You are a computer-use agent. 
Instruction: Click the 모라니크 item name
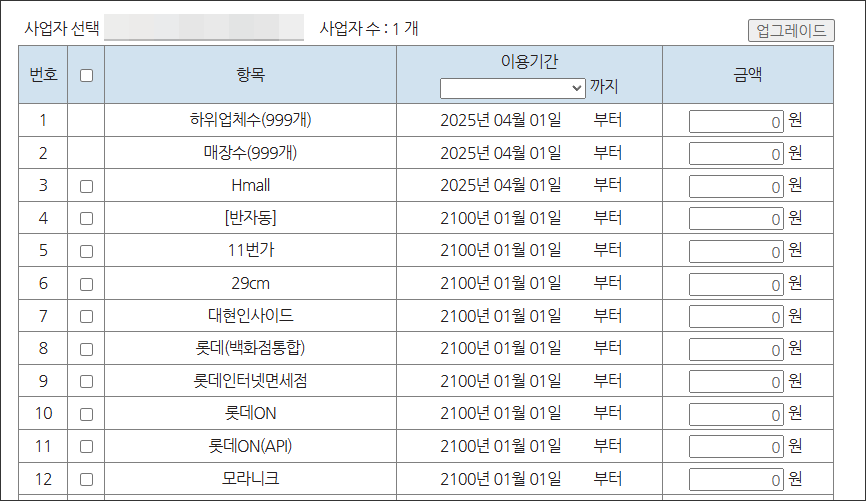250,478
